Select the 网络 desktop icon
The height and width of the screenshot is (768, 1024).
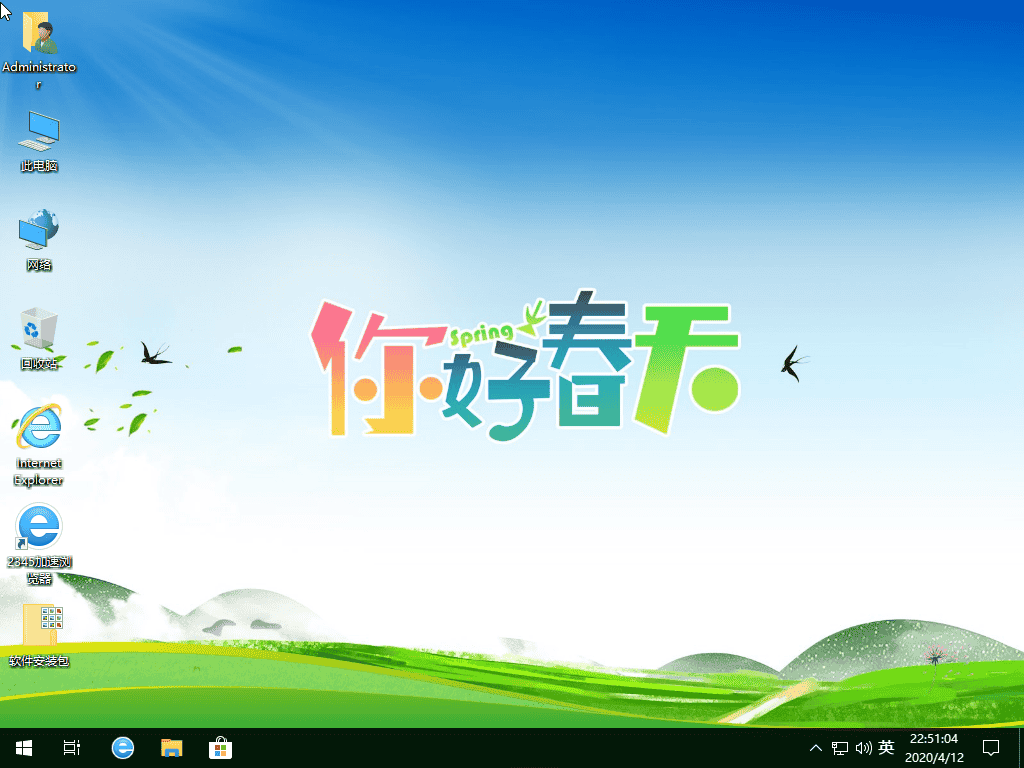(39, 240)
